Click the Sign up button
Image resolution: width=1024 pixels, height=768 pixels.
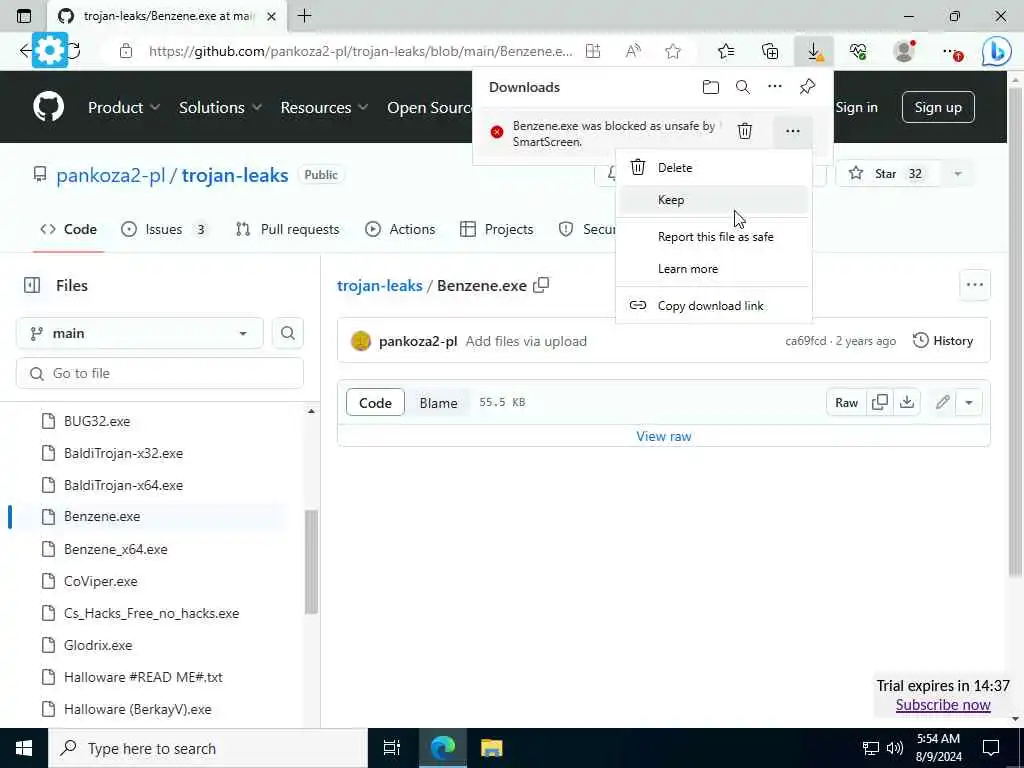938,107
